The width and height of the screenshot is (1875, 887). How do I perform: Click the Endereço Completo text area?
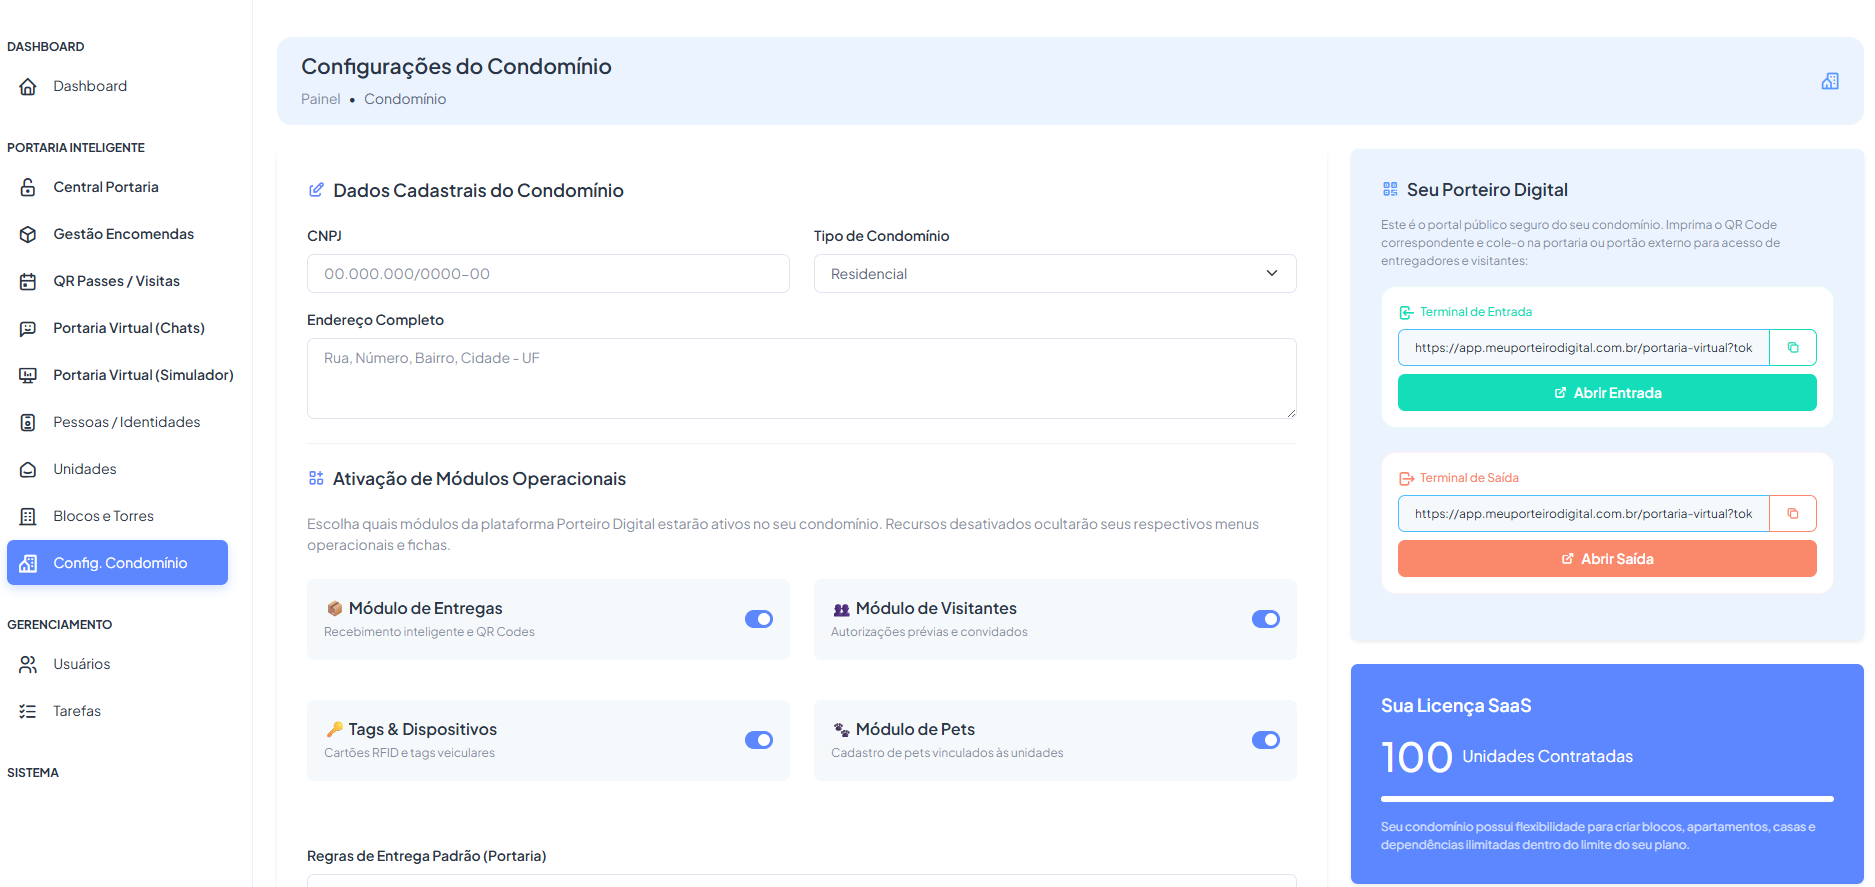(x=802, y=378)
